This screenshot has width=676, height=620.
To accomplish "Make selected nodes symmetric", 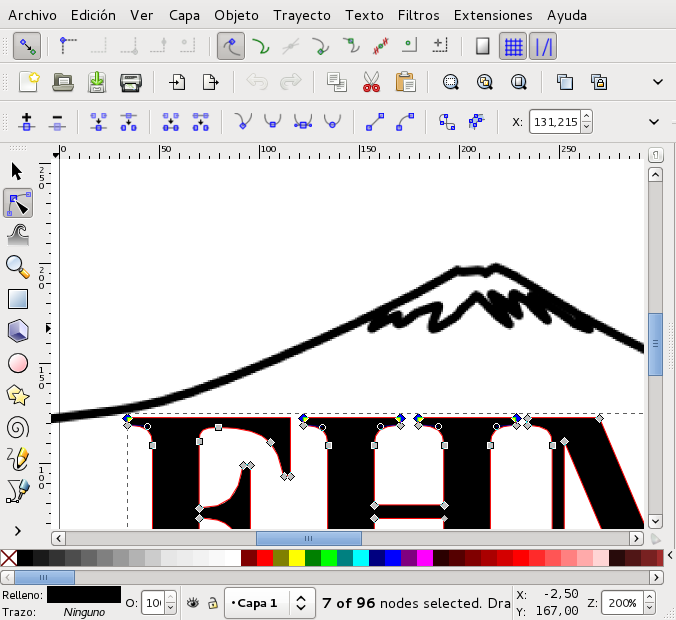I will pyautogui.click(x=303, y=122).
